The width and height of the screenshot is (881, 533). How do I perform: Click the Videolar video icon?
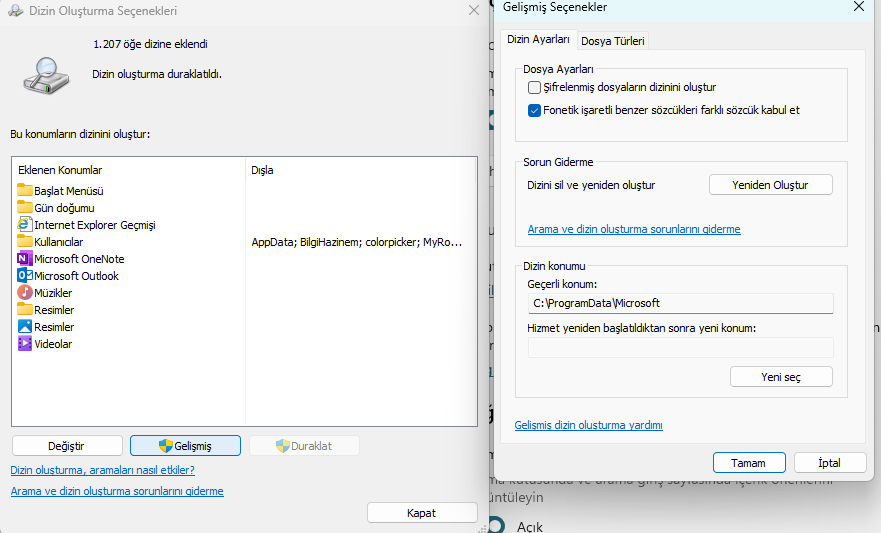[x=25, y=344]
